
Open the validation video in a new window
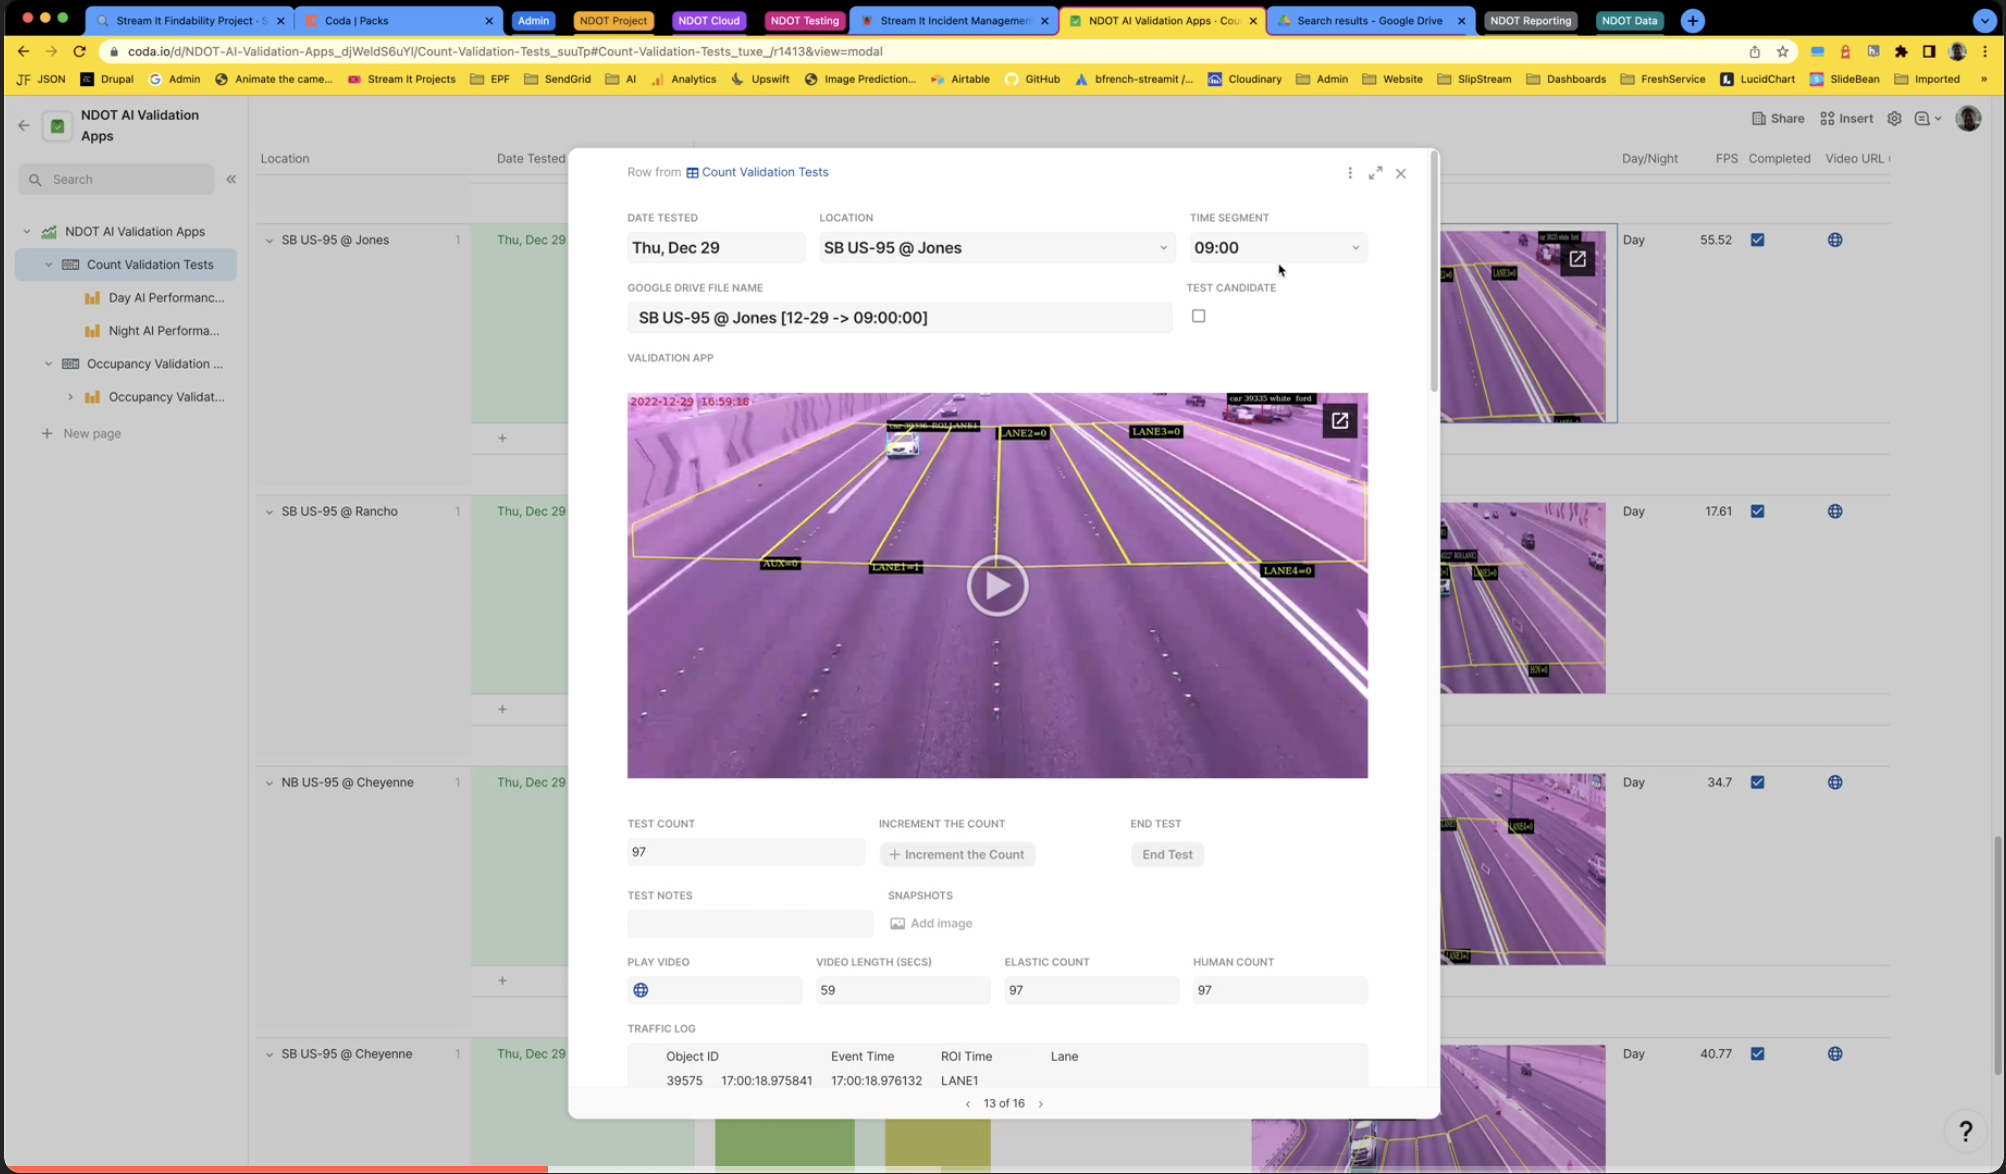[x=1339, y=421]
